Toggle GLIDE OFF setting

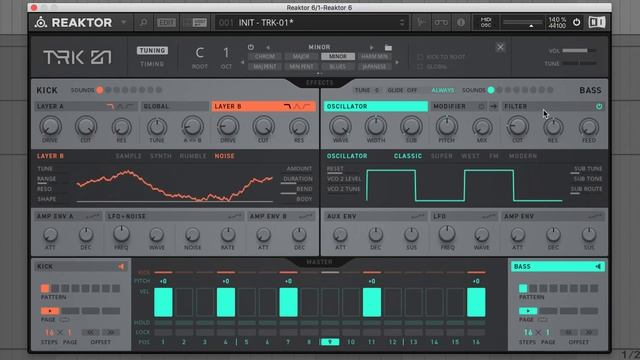pyautogui.click(x=402, y=90)
